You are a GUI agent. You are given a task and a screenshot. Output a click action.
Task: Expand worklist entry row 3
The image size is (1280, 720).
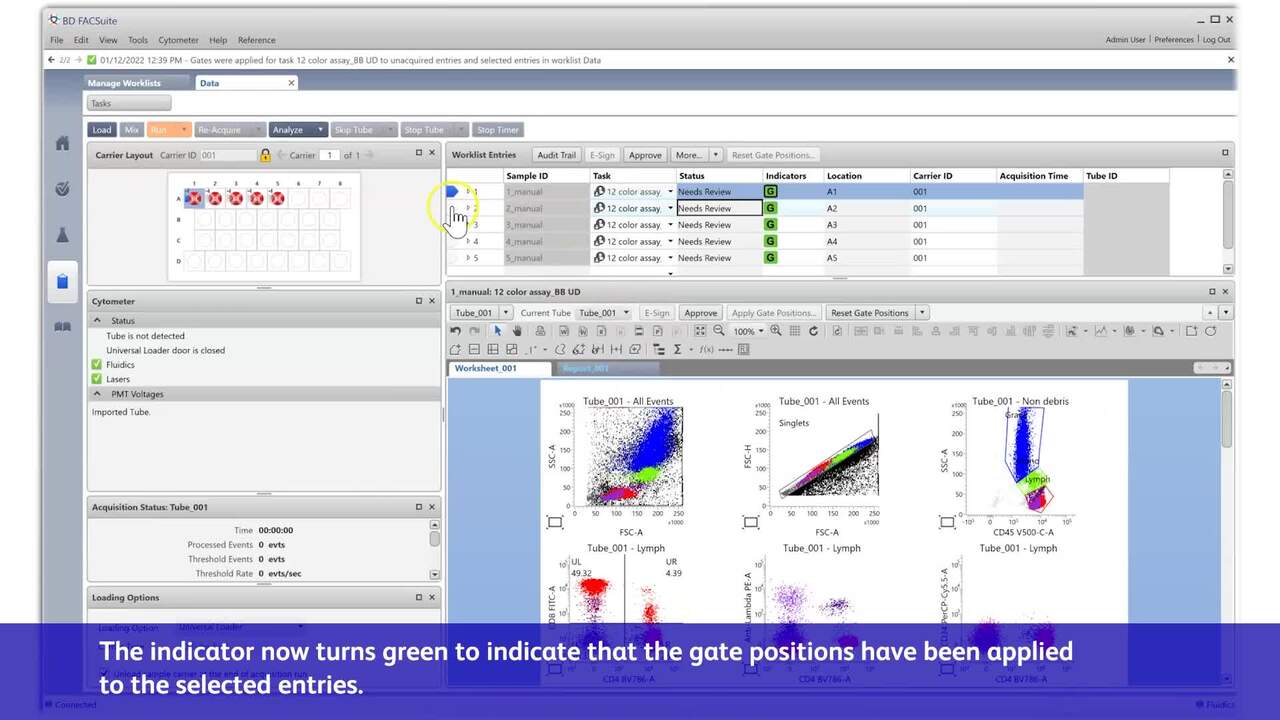(x=468, y=225)
